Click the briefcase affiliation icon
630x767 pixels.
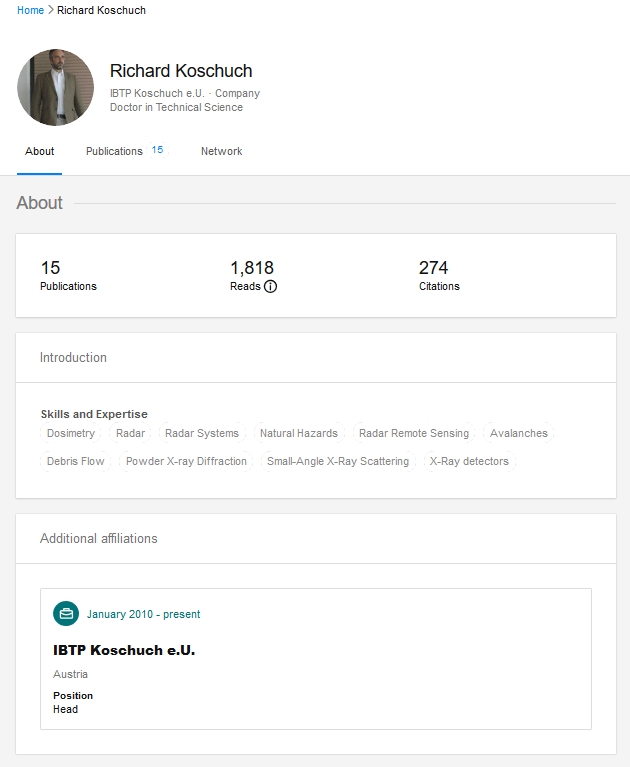point(66,614)
